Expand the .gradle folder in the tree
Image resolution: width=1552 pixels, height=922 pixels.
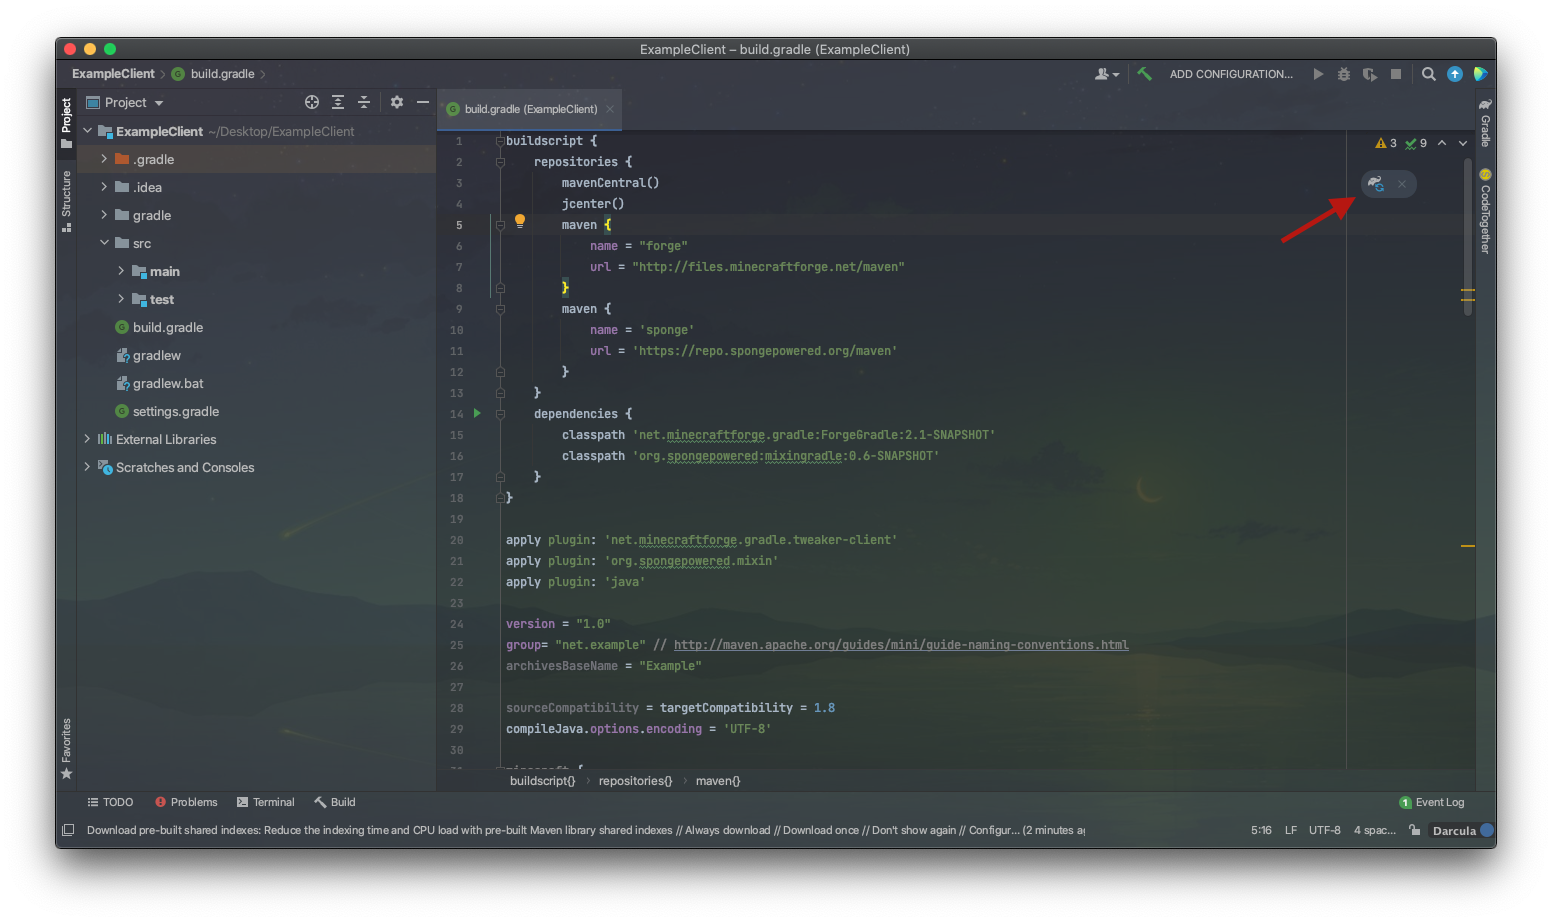pyautogui.click(x=104, y=159)
